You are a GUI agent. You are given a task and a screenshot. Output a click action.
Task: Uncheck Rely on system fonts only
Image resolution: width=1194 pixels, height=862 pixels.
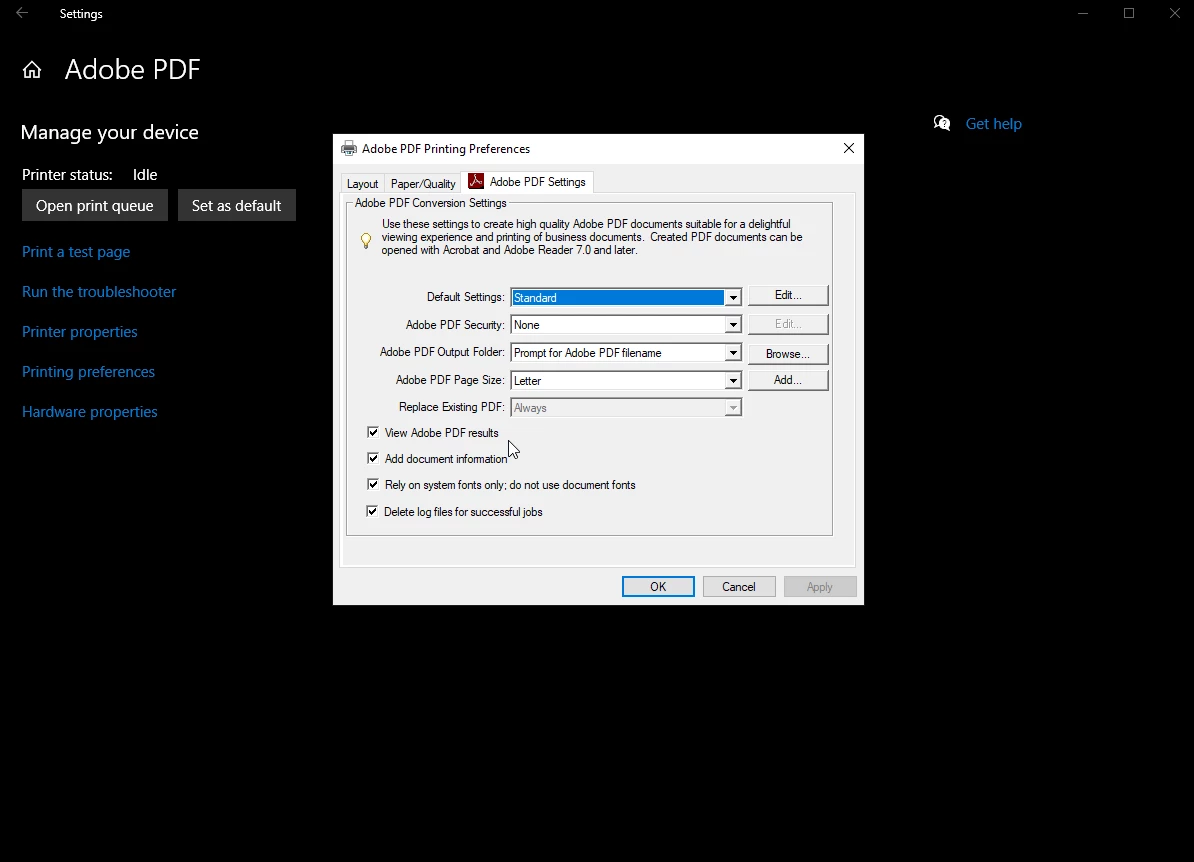pyautogui.click(x=373, y=484)
